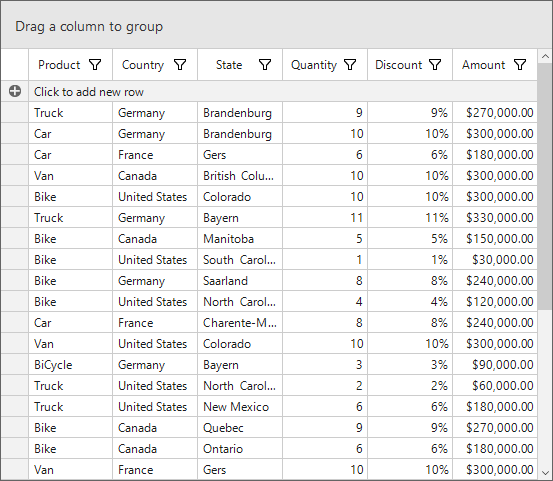Select the $90,000.00 amount cell
The height and width of the screenshot is (481, 553).
[x=495, y=365]
